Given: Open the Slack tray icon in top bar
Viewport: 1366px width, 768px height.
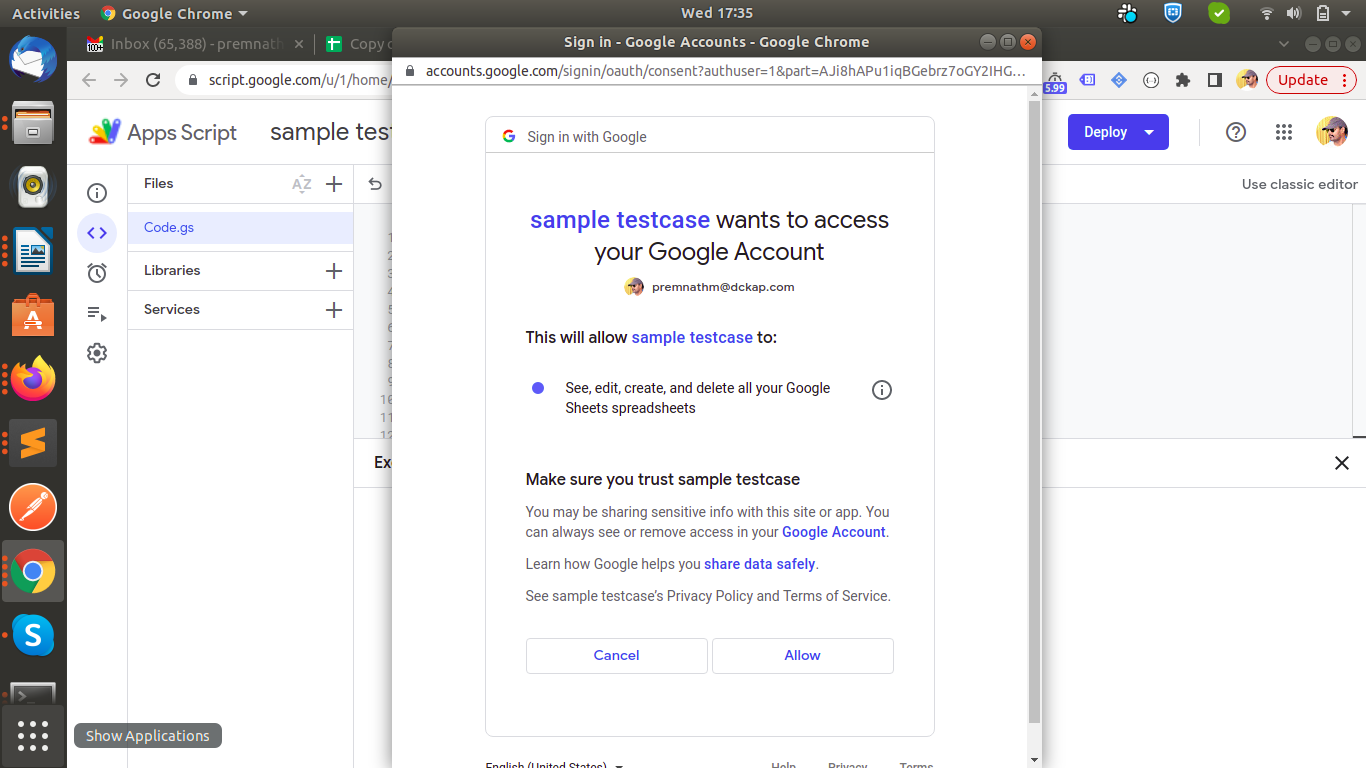Looking at the screenshot, I should [1129, 13].
